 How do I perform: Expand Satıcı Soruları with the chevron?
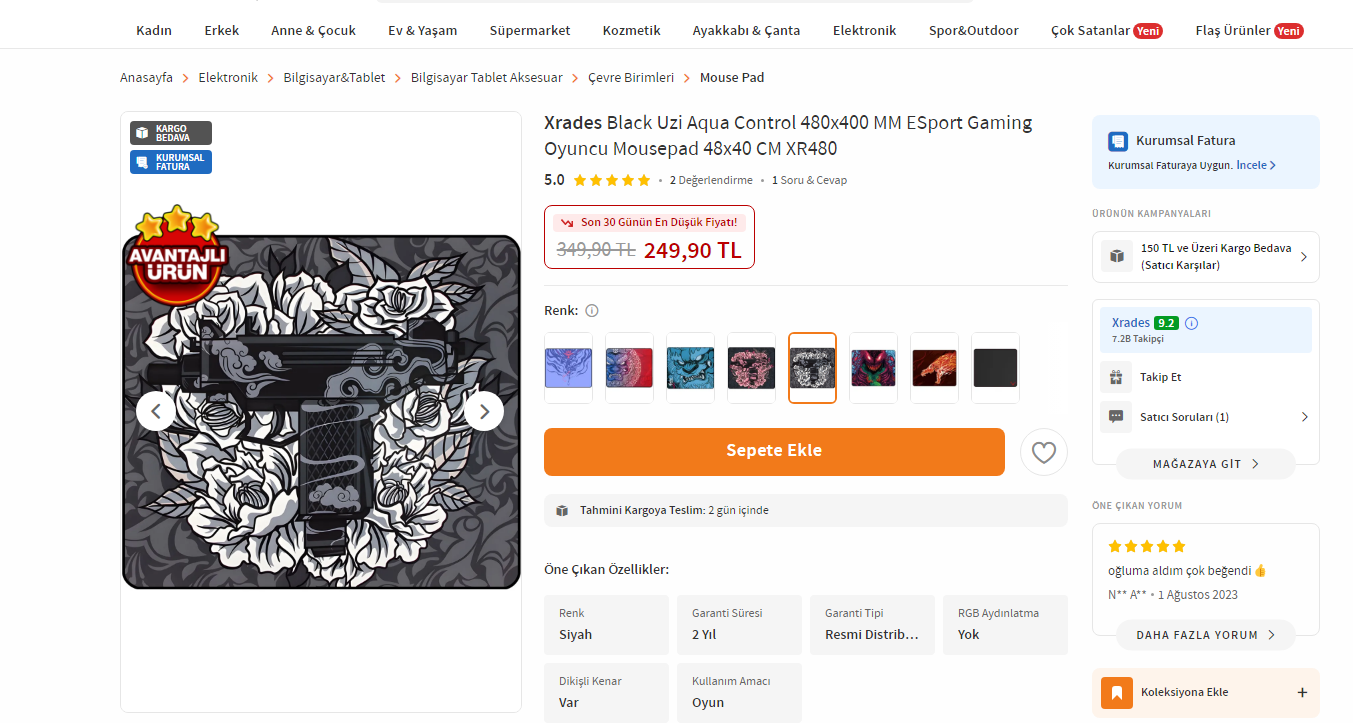[x=1304, y=417]
